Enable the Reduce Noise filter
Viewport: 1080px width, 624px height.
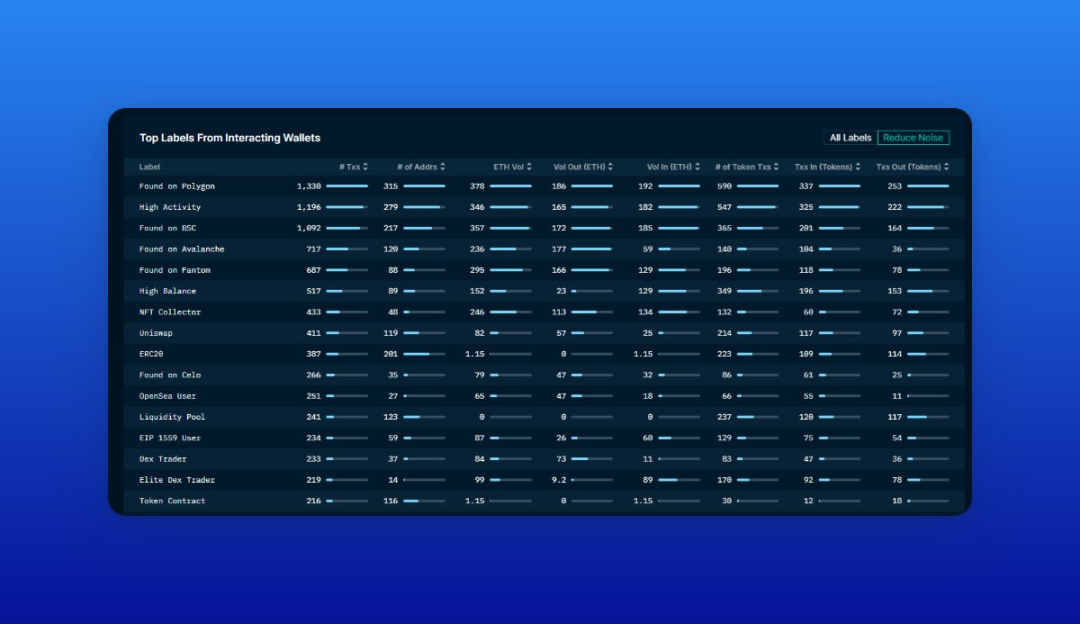click(x=913, y=138)
